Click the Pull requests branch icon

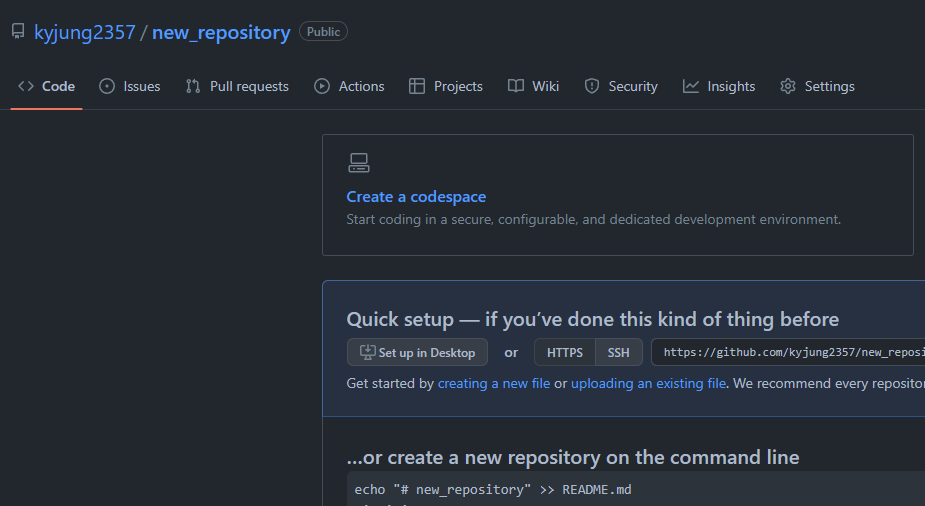tap(193, 86)
